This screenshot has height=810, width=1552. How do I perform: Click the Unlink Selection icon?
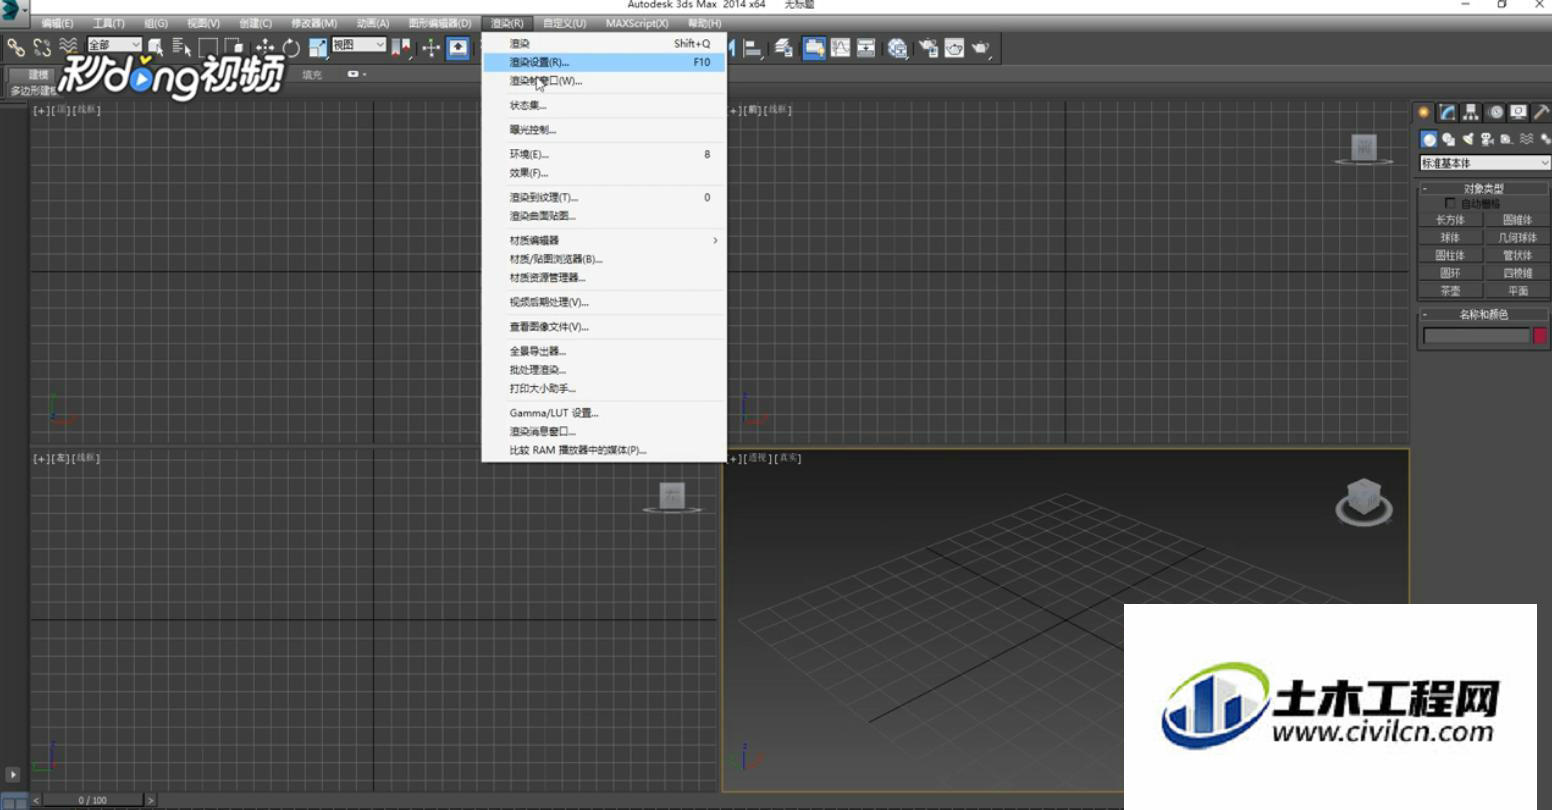(41, 46)
